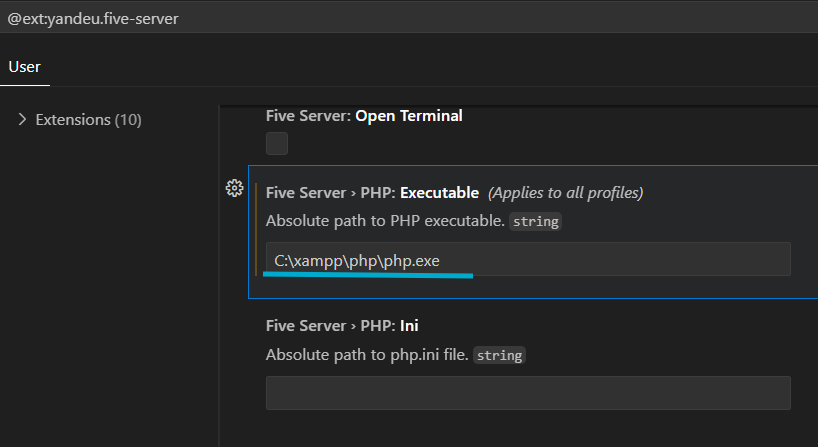Click the C:\xampp\php\php.exe path text
The width and height of the screenshot is (818, 447).
357,260
